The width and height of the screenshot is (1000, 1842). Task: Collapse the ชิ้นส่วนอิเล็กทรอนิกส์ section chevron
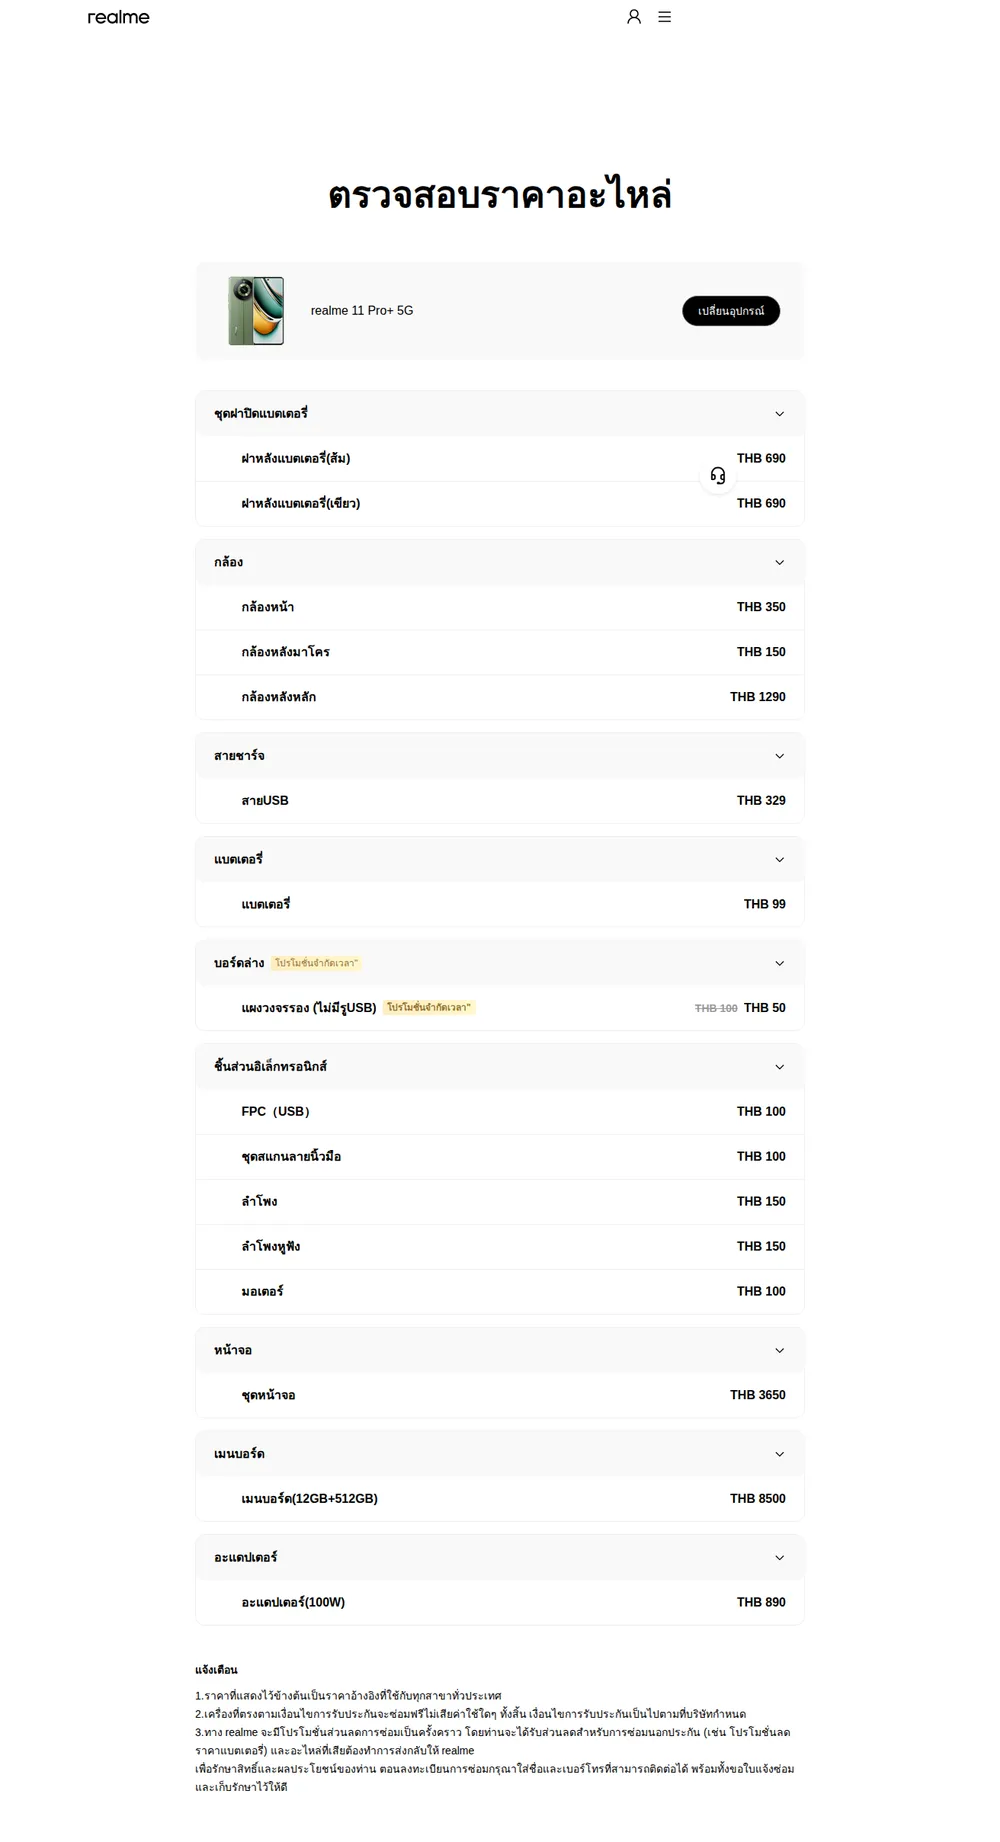tap(780, 1067)
